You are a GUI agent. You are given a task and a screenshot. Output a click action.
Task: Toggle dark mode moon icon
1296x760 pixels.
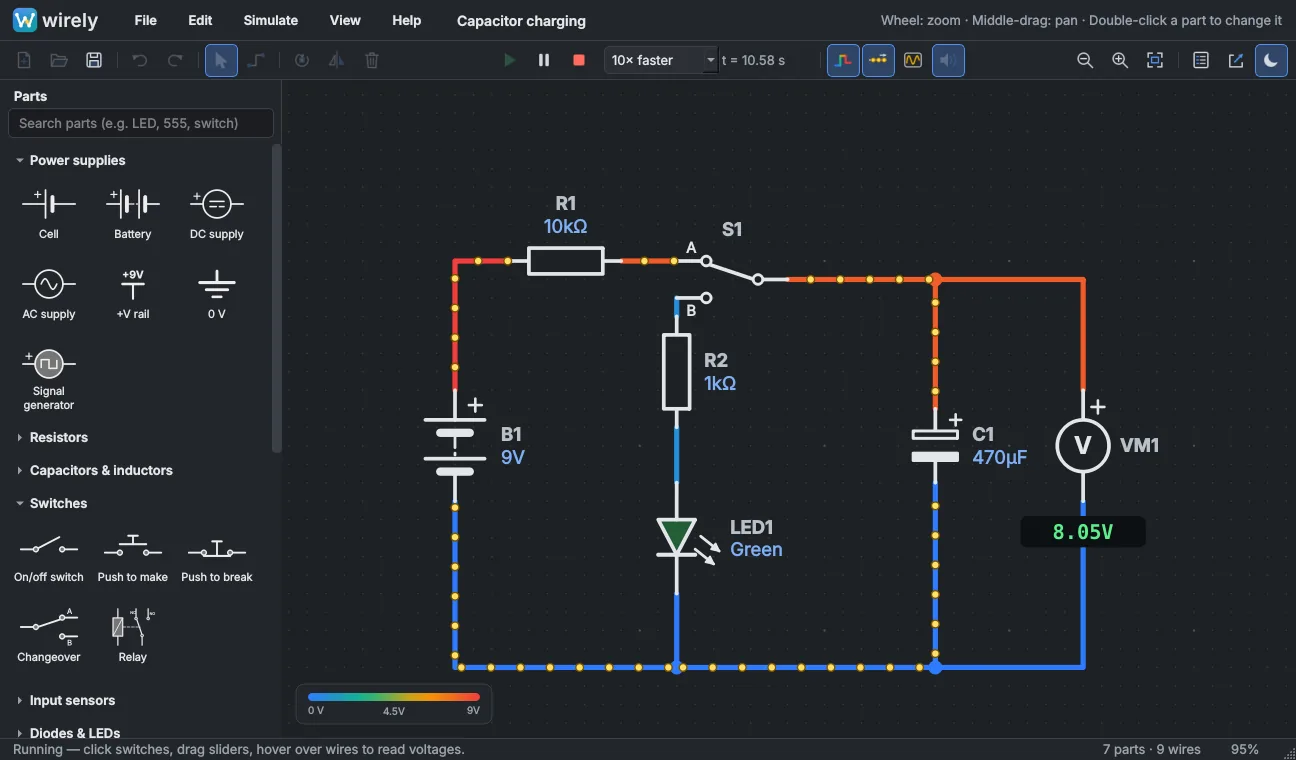click(1271, 60)
